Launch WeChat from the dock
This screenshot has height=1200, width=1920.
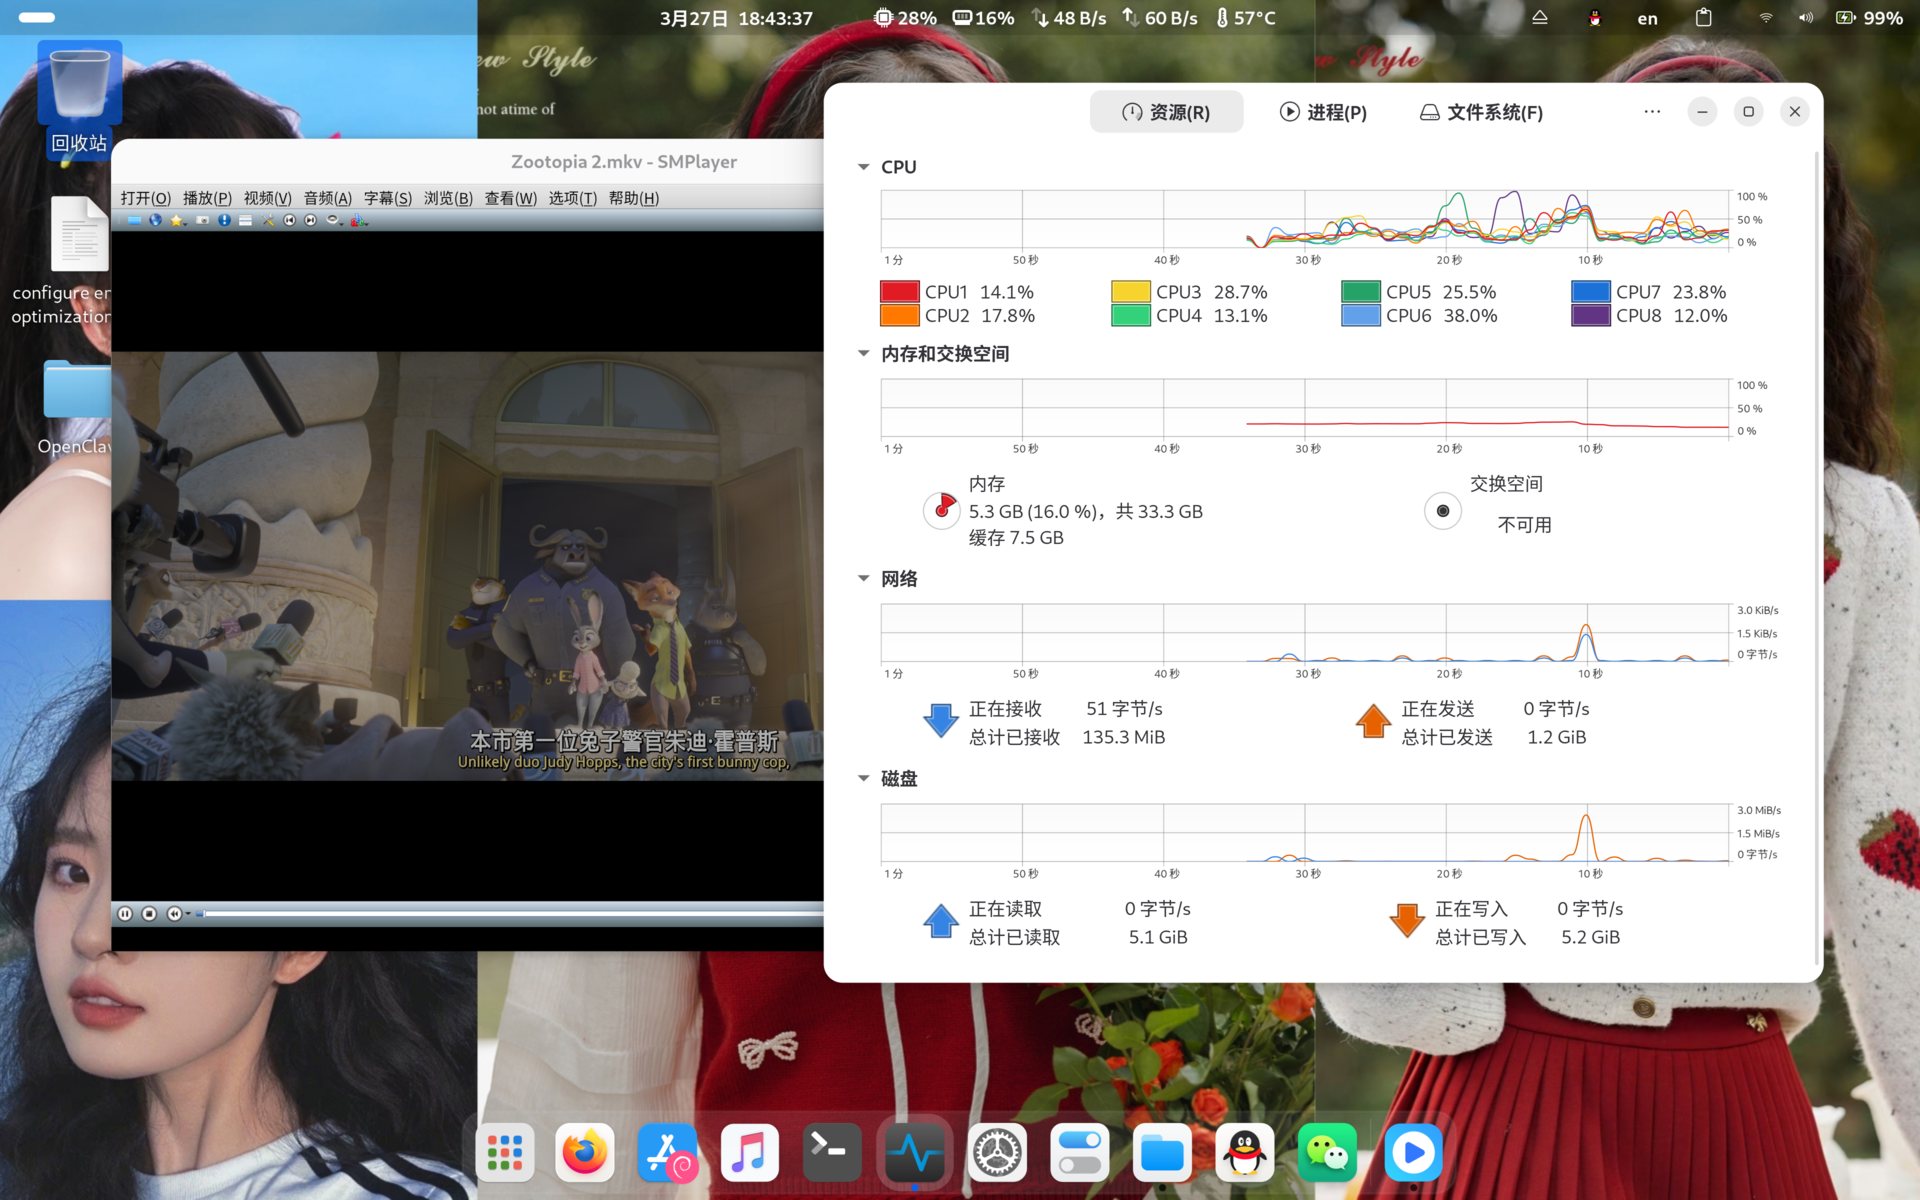tap(1328, 1152)
